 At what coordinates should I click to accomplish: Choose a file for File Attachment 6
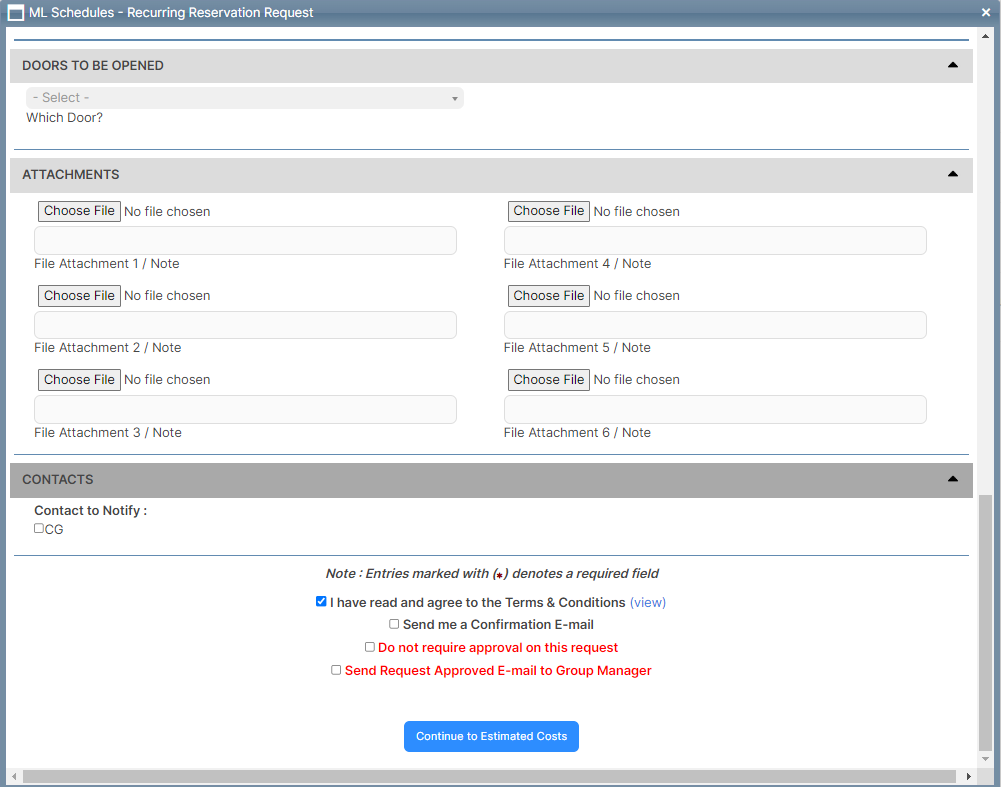[x=548, y=380]
